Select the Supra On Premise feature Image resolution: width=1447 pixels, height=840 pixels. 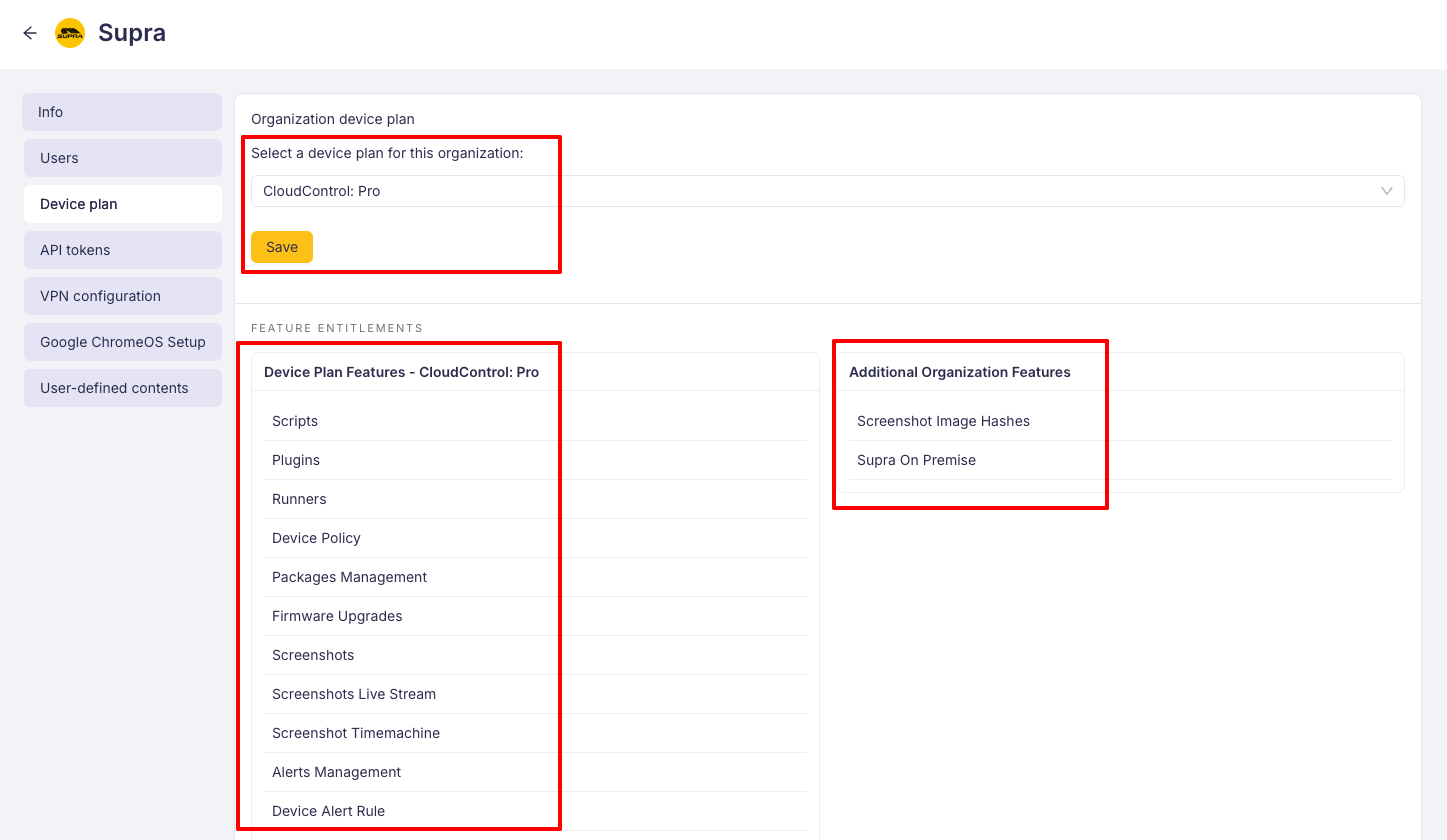tap(916, 460)
